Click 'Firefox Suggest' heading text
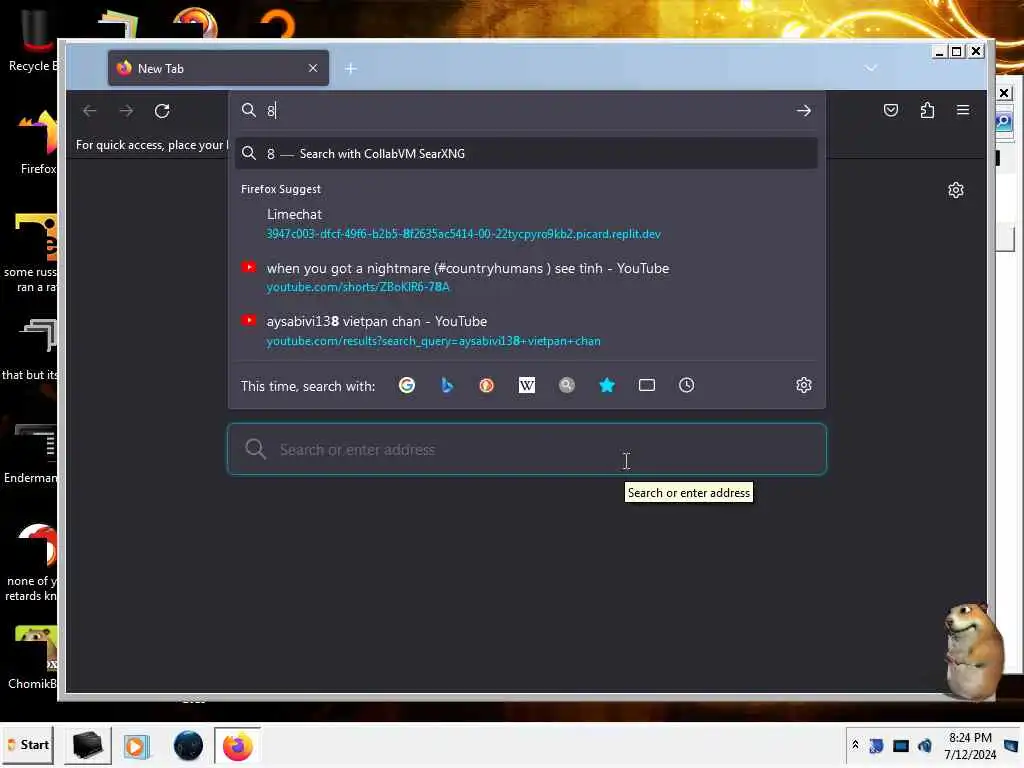 [281, 189]
